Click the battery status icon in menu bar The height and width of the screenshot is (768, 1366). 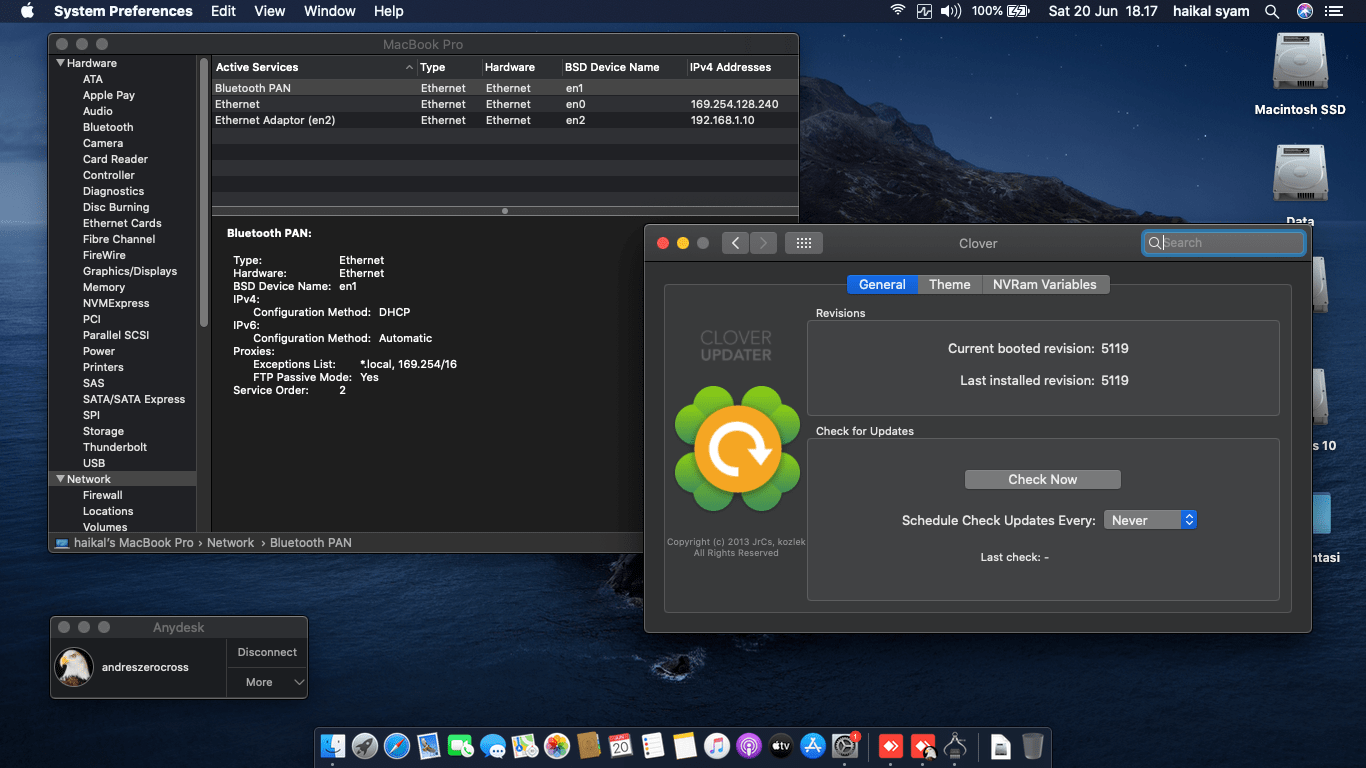click(x=1019, y=11)
